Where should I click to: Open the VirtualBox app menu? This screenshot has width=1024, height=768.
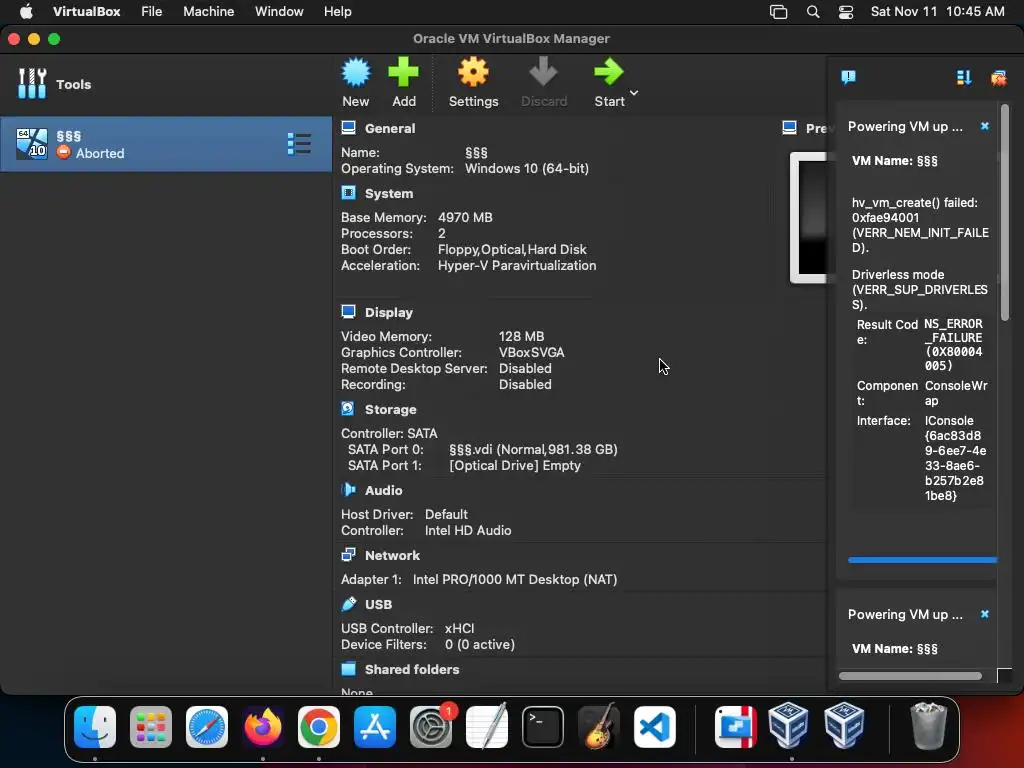86,11
